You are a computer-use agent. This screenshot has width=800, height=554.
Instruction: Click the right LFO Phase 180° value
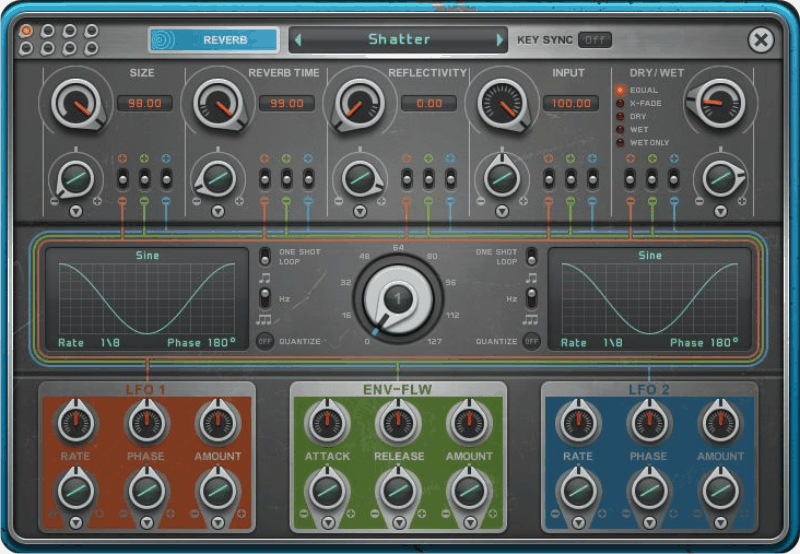pyautogui.click(x=705, y=342)
